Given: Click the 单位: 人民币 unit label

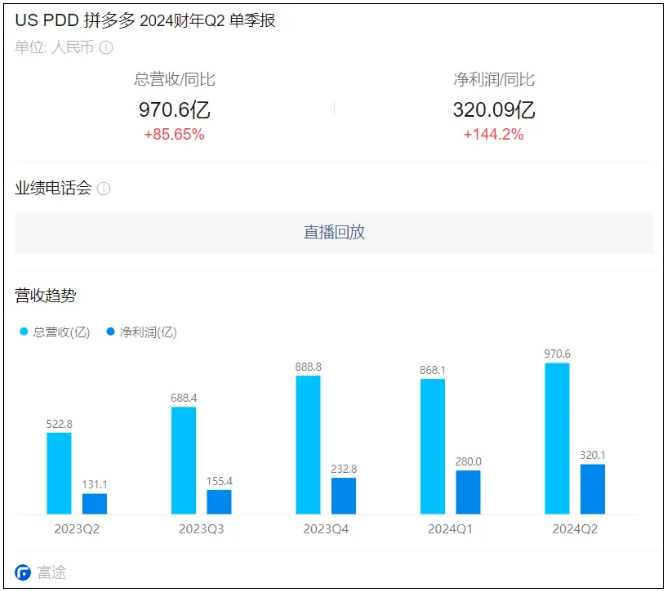Looking at the screenshot, I should click(x=54, y=47).
